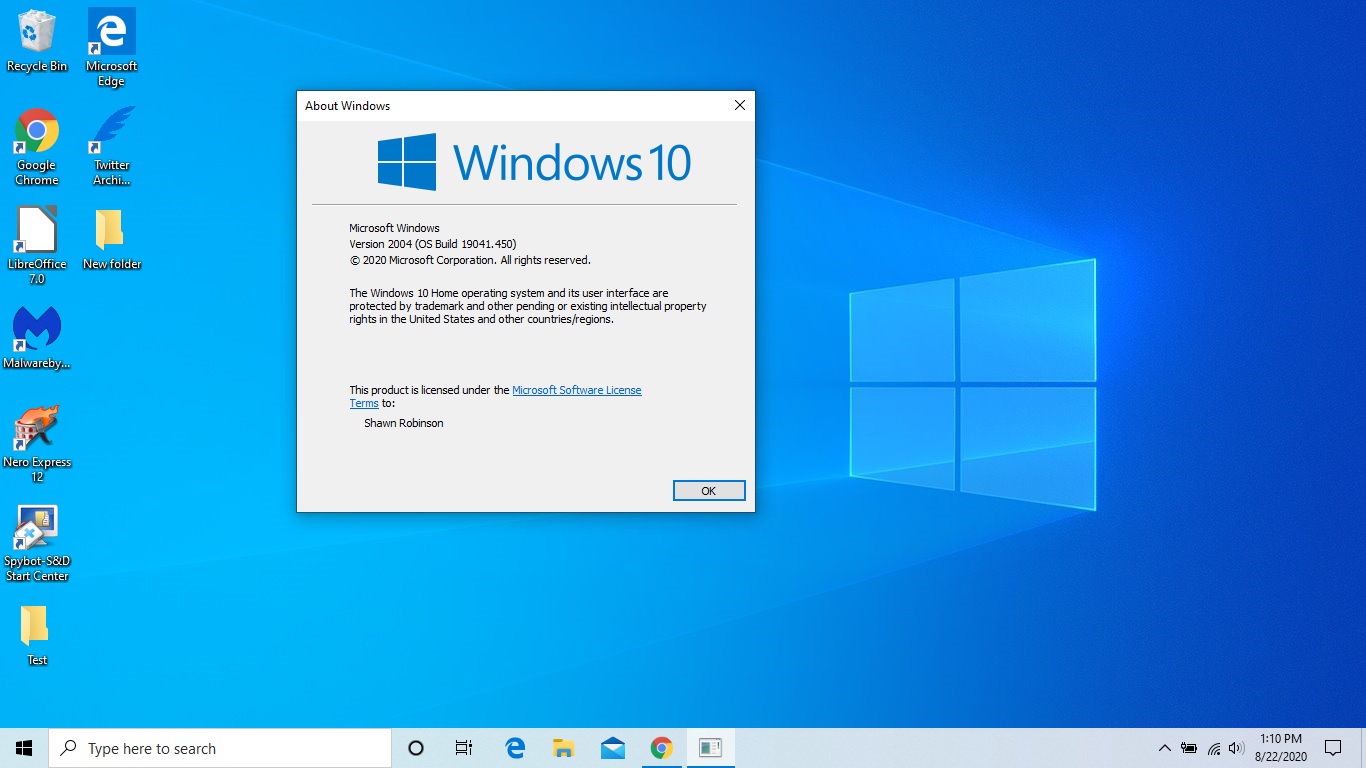Image resolution: width=1366 pixels, height=768 pixels.
Task: Open File Explorer from the taskbar
Action: tap(564, 748)
